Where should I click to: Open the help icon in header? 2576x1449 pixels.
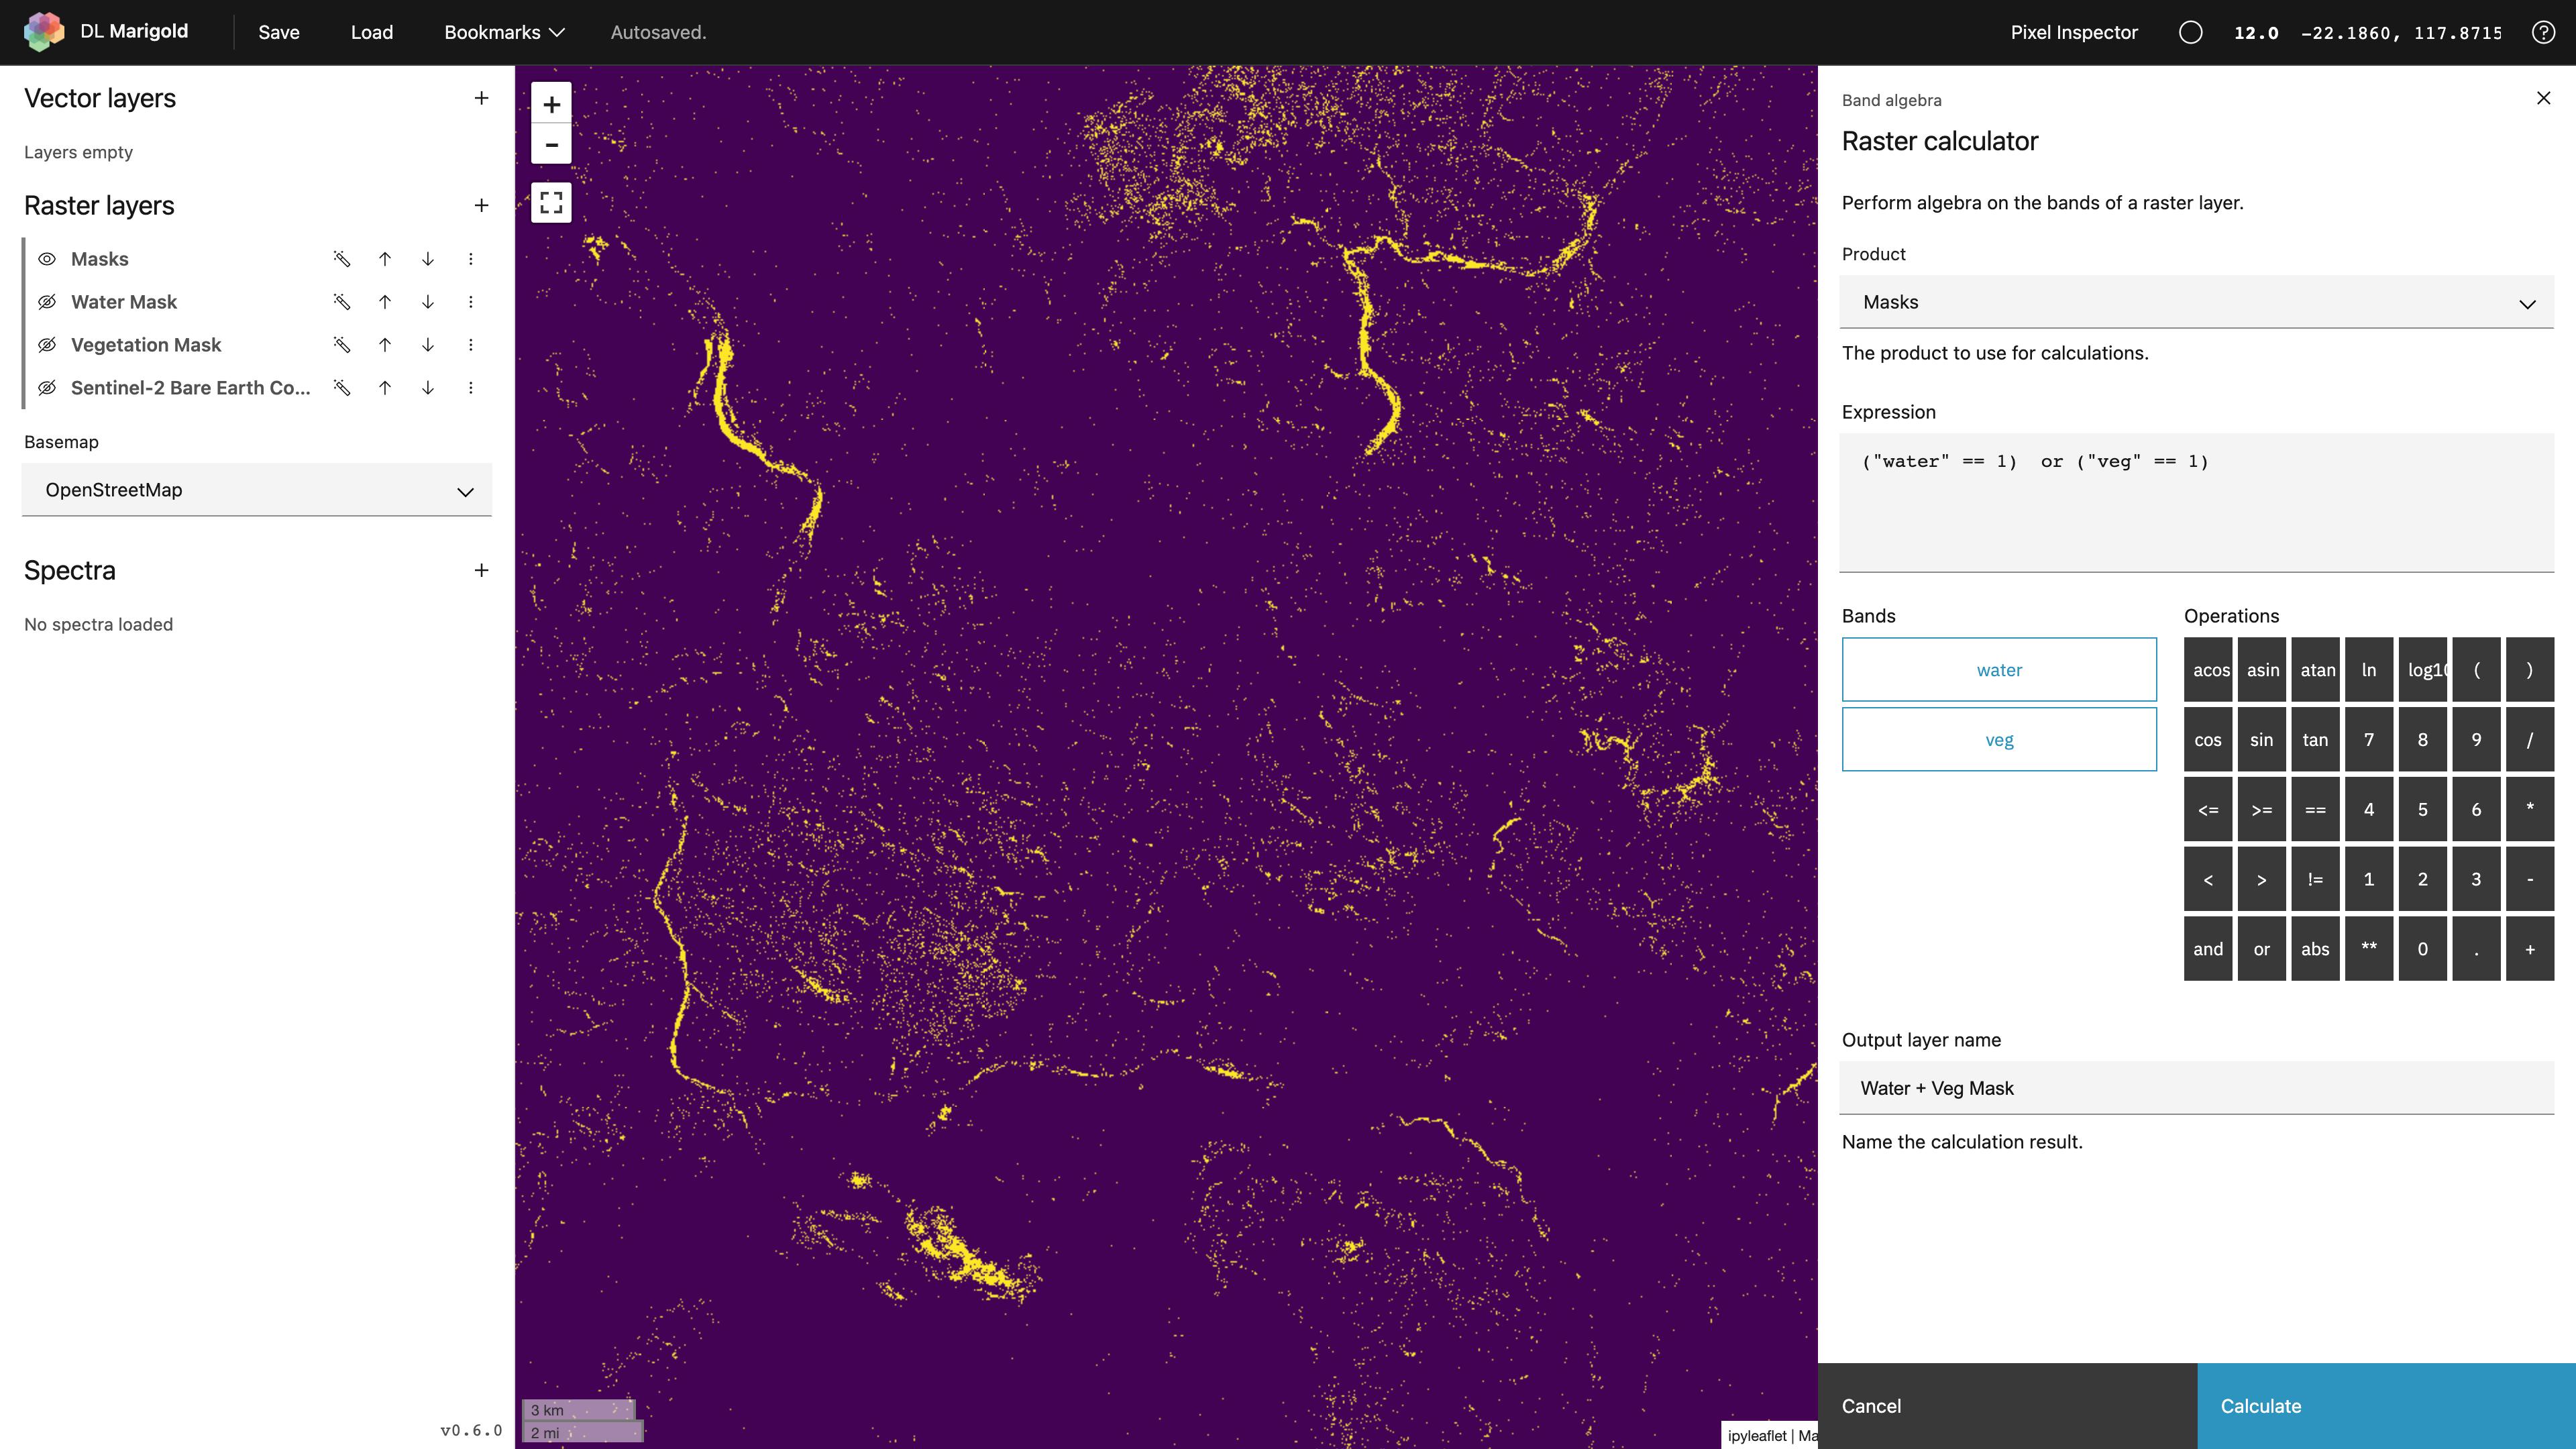2543,32
